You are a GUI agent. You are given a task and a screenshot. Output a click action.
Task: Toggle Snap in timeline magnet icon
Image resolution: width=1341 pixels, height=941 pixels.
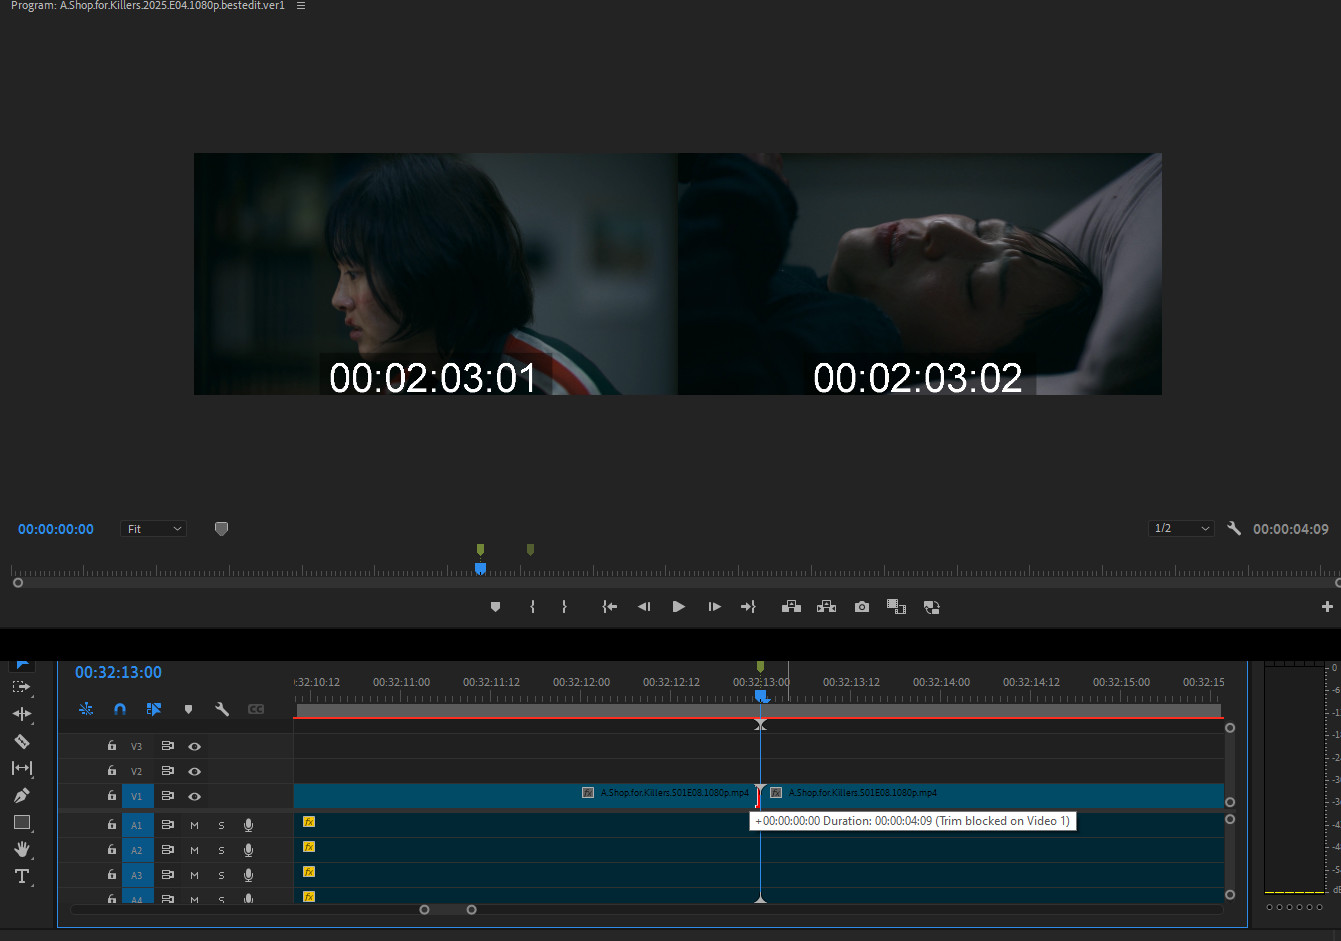click(120, 709)
